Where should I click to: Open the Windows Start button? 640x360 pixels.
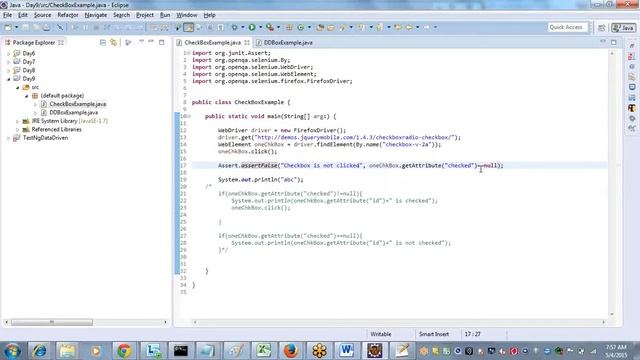(12, 351)
